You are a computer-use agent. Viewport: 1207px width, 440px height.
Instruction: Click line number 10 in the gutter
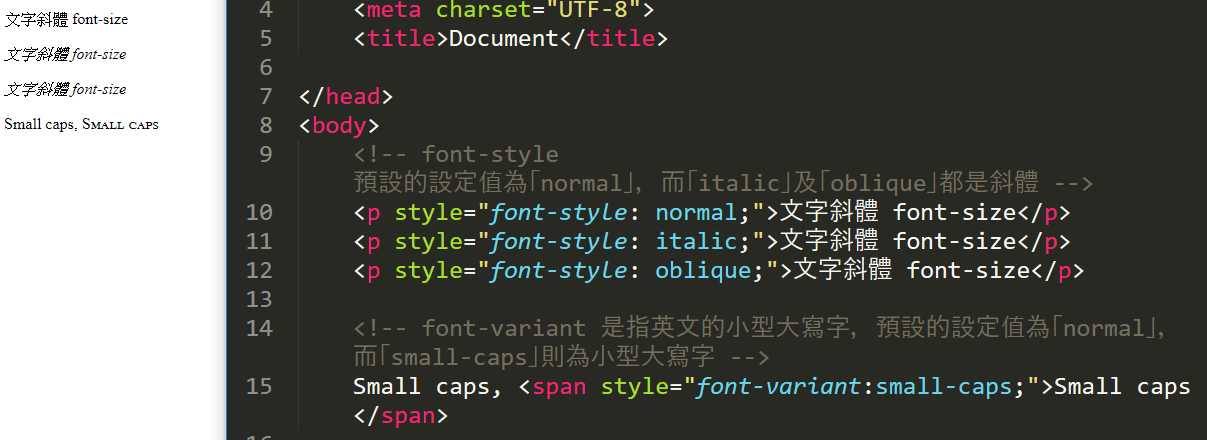(x=258, y=213)
